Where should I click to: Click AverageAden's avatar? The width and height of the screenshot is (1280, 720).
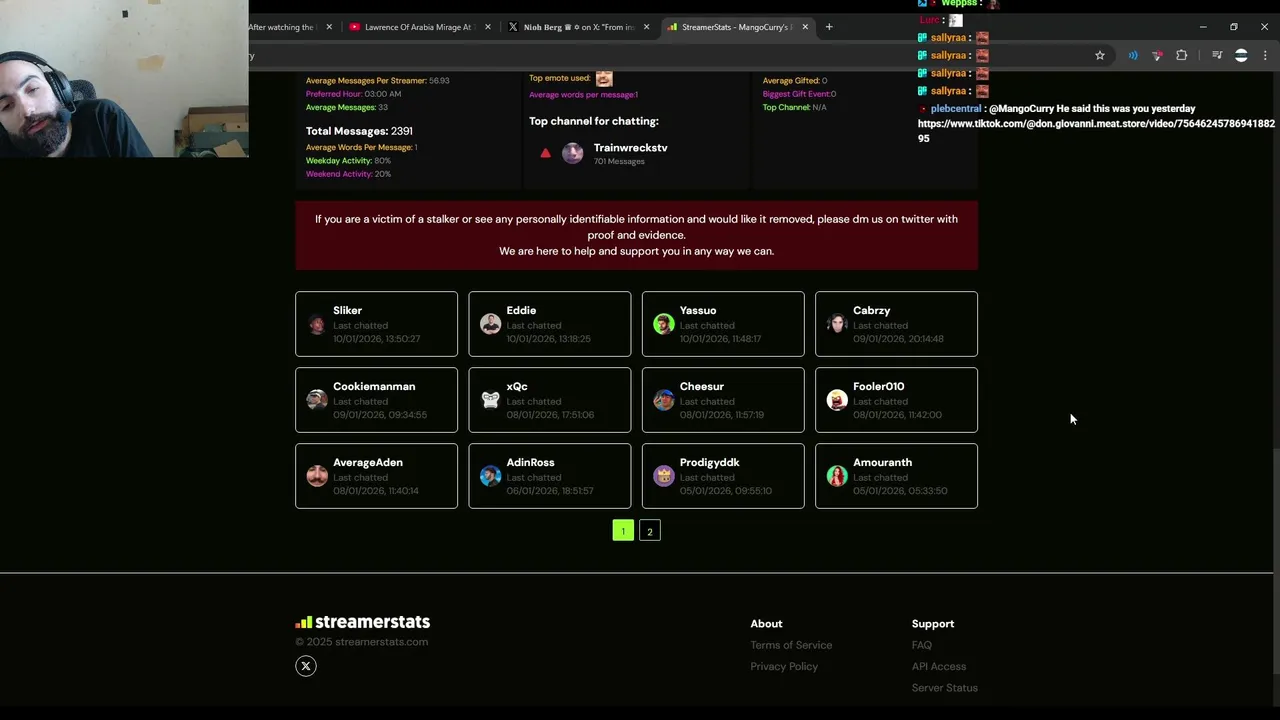tap(317, 476)
